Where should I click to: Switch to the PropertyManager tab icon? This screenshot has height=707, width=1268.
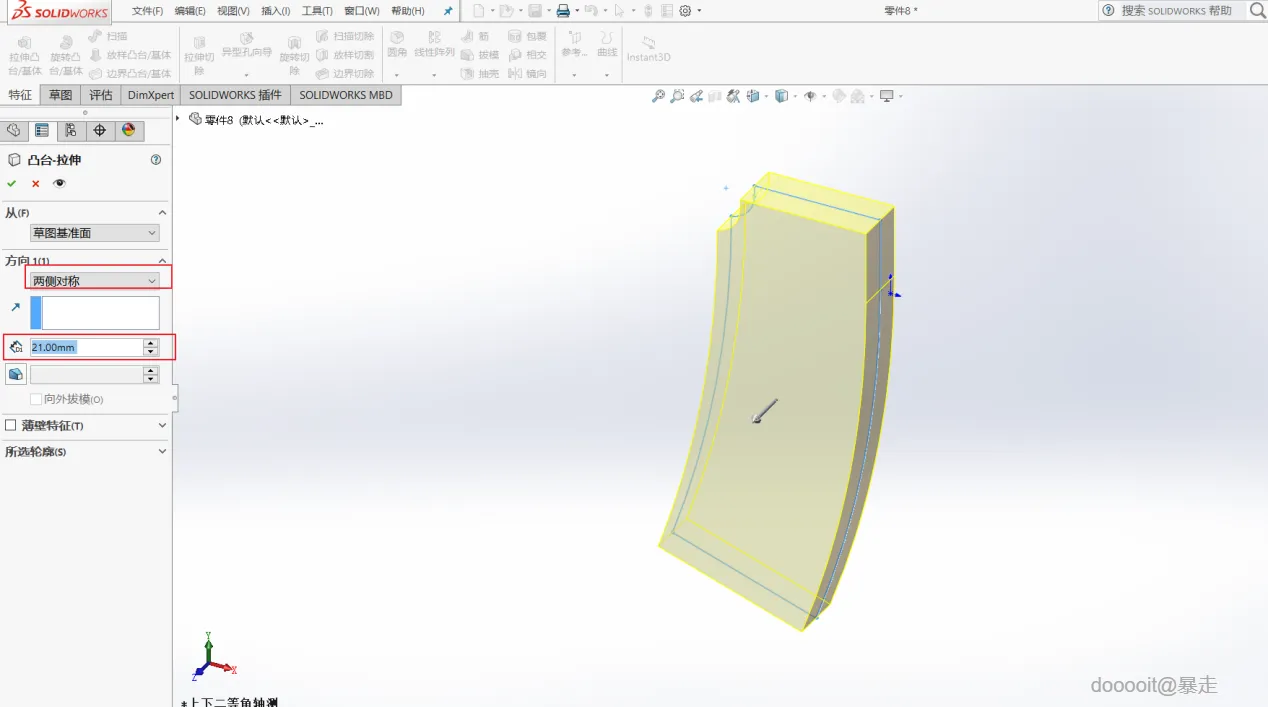coord(42,131)
